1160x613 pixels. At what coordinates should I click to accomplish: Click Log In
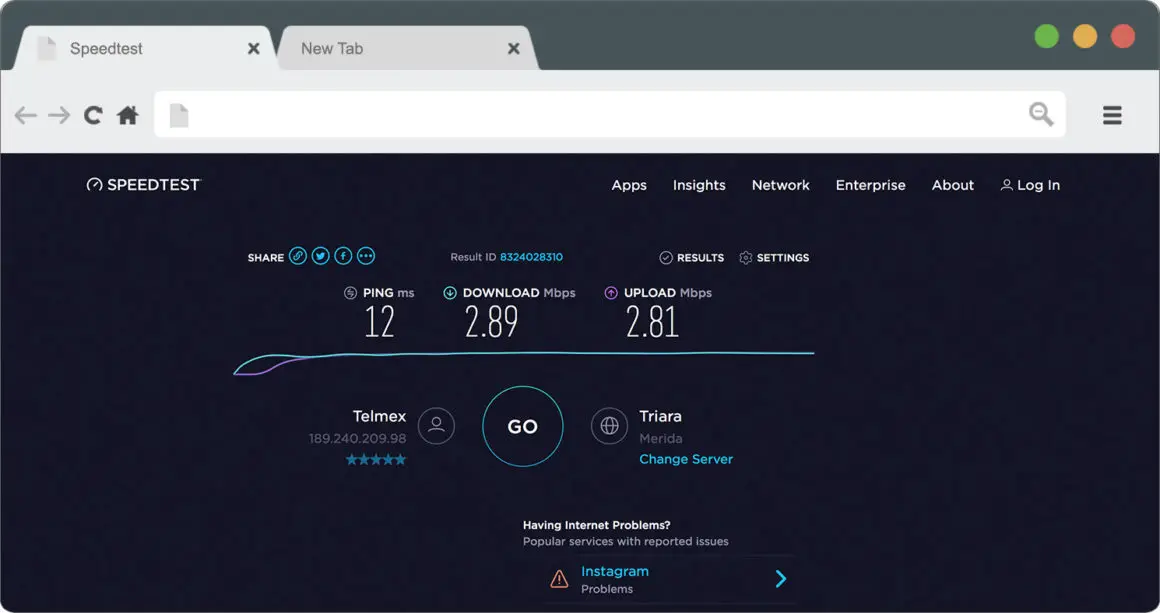tap(1031, 186)
